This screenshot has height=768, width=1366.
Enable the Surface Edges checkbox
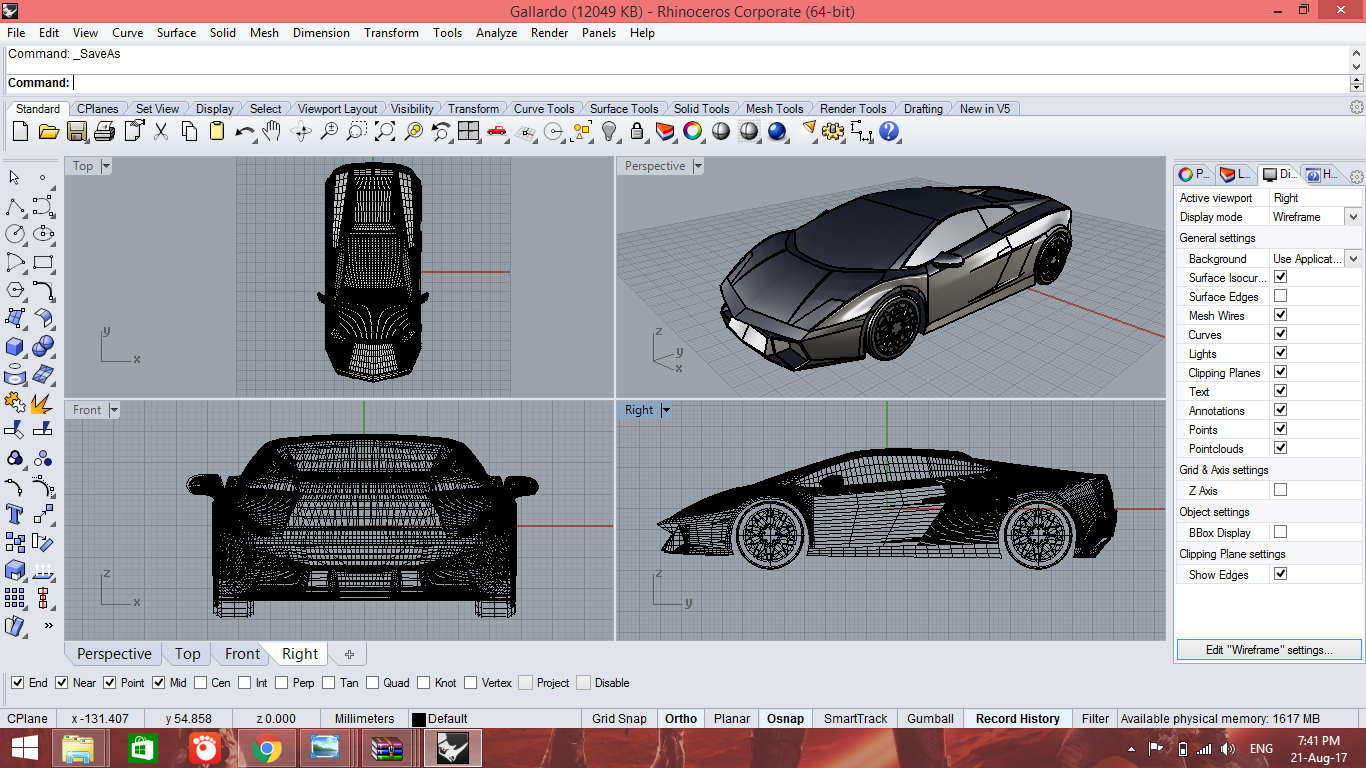pos(1280,297)
